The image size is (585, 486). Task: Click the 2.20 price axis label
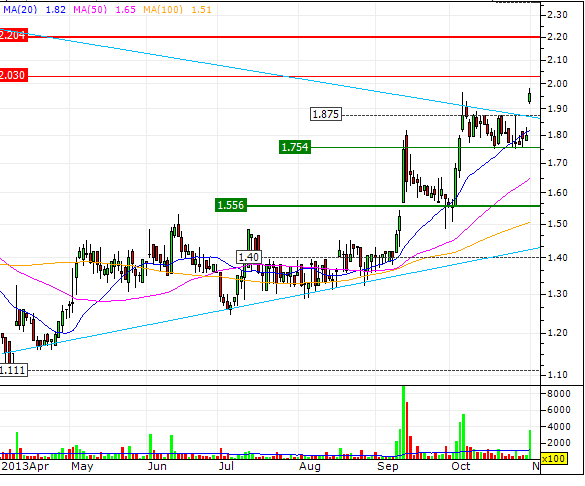557,37
